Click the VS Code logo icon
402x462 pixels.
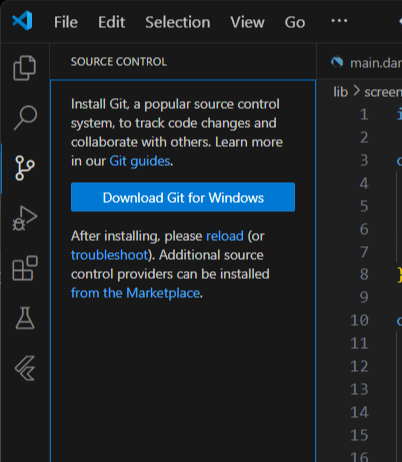click(22, 21)
